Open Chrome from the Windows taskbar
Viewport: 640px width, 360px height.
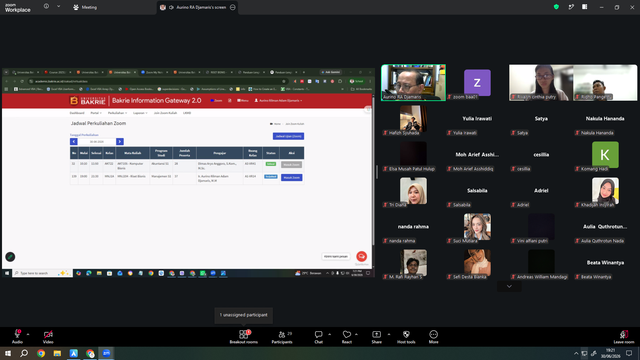[x=41, y=353]
